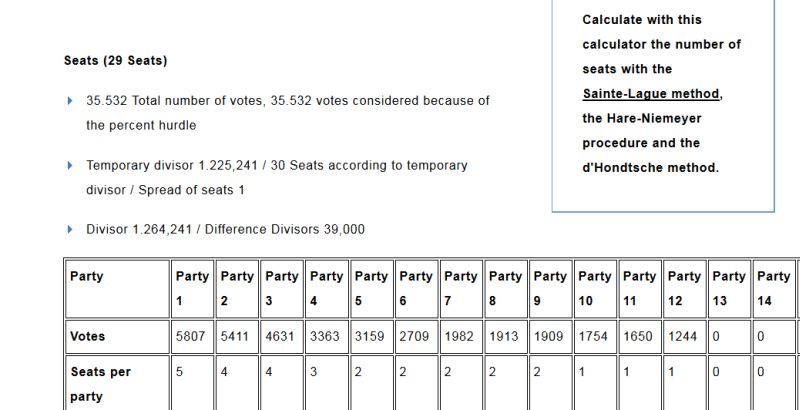800x410 pixels.
Task: Click the 3363 votes cell
Action: [327, 337]
